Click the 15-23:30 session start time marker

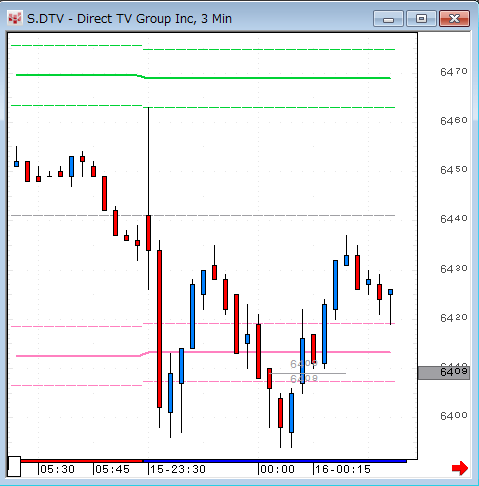coord(178,469)
